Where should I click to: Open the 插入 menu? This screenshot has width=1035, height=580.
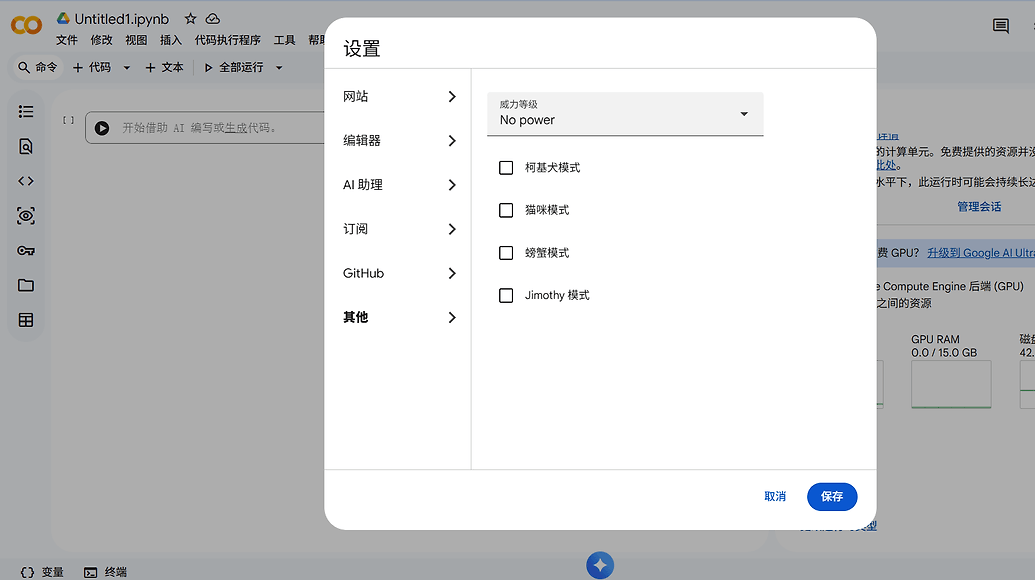(170, 40)
